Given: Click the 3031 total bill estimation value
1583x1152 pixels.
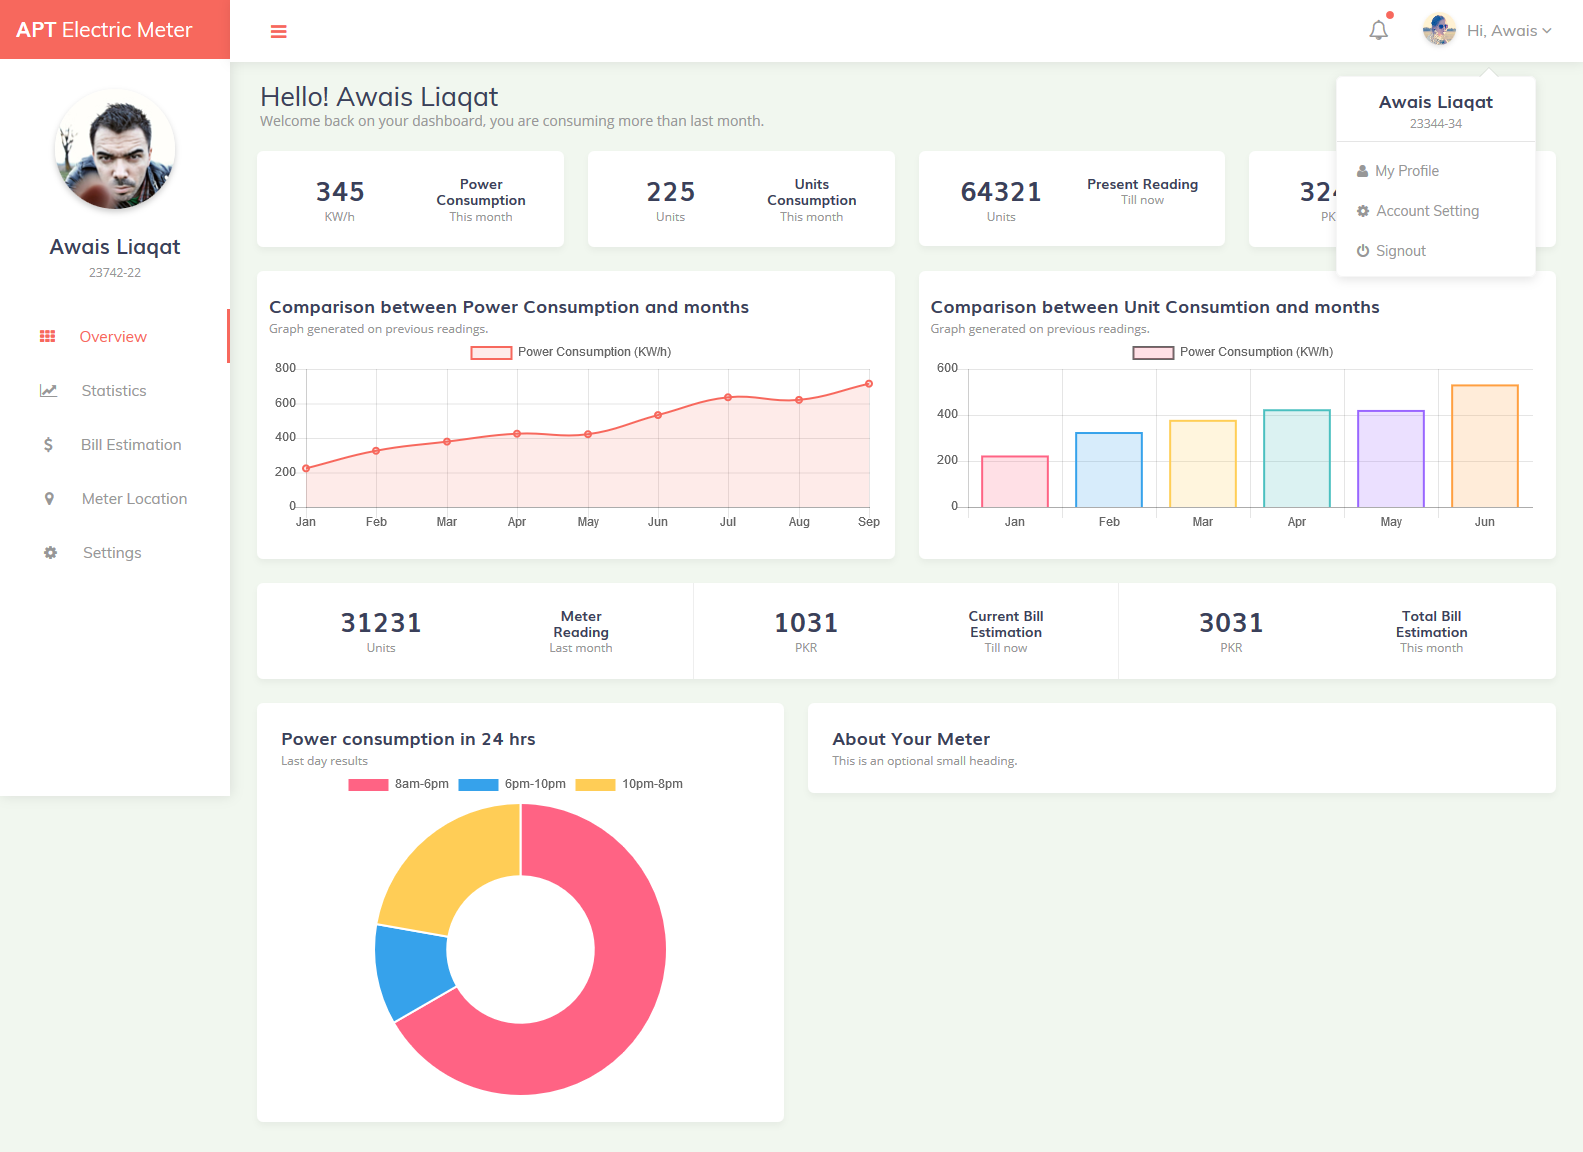Looking at the screenshot, I should coord(1231,623).
